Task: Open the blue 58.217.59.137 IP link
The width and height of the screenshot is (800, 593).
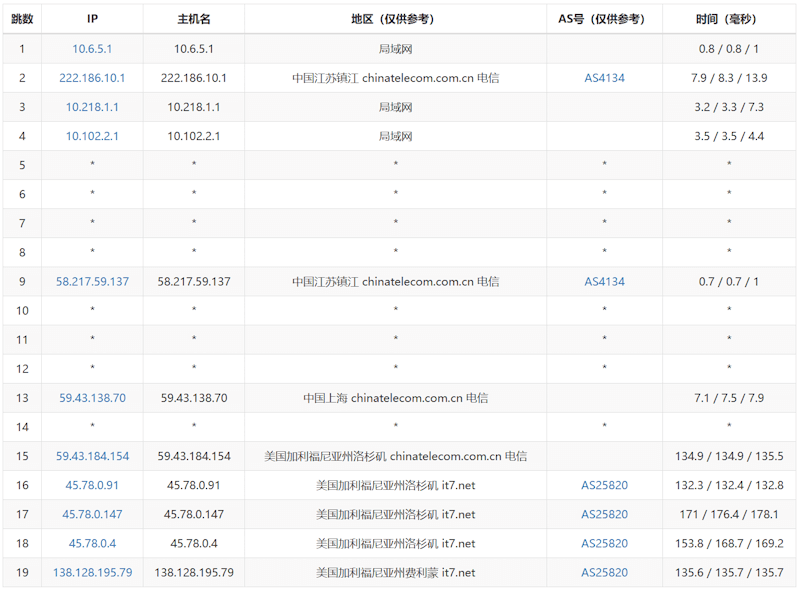Action: (x=92, y=282)
